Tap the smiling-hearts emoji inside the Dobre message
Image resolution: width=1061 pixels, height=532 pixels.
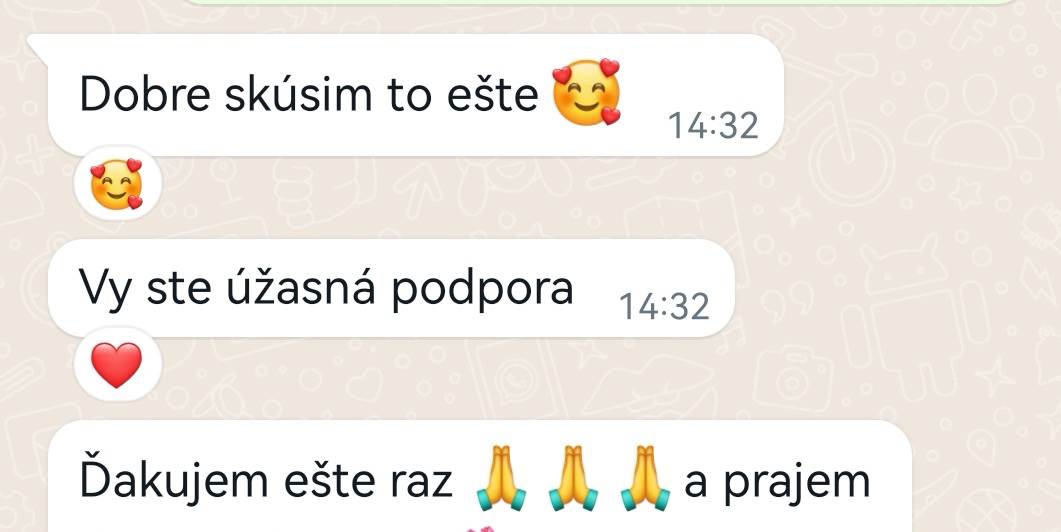(x=587, y=92)
